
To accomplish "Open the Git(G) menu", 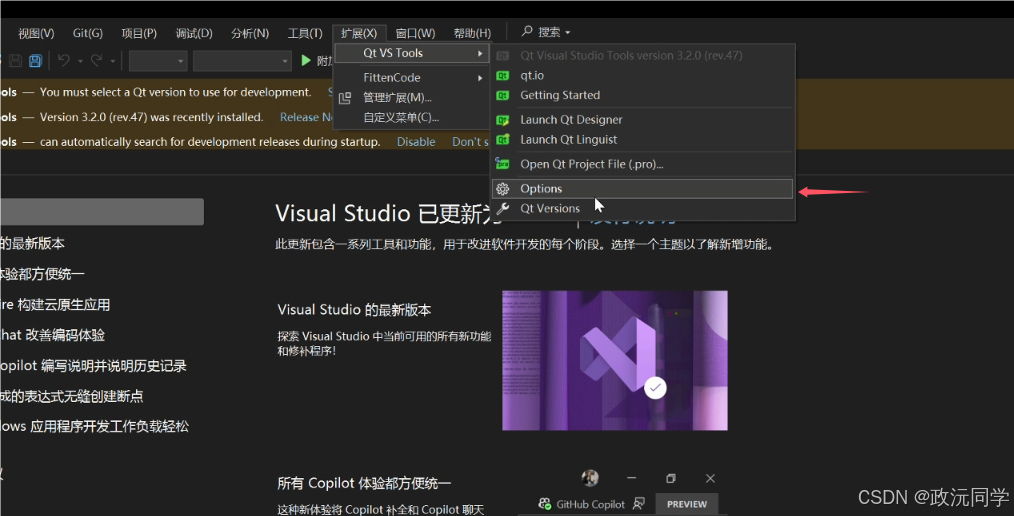I will click(87, 33).
